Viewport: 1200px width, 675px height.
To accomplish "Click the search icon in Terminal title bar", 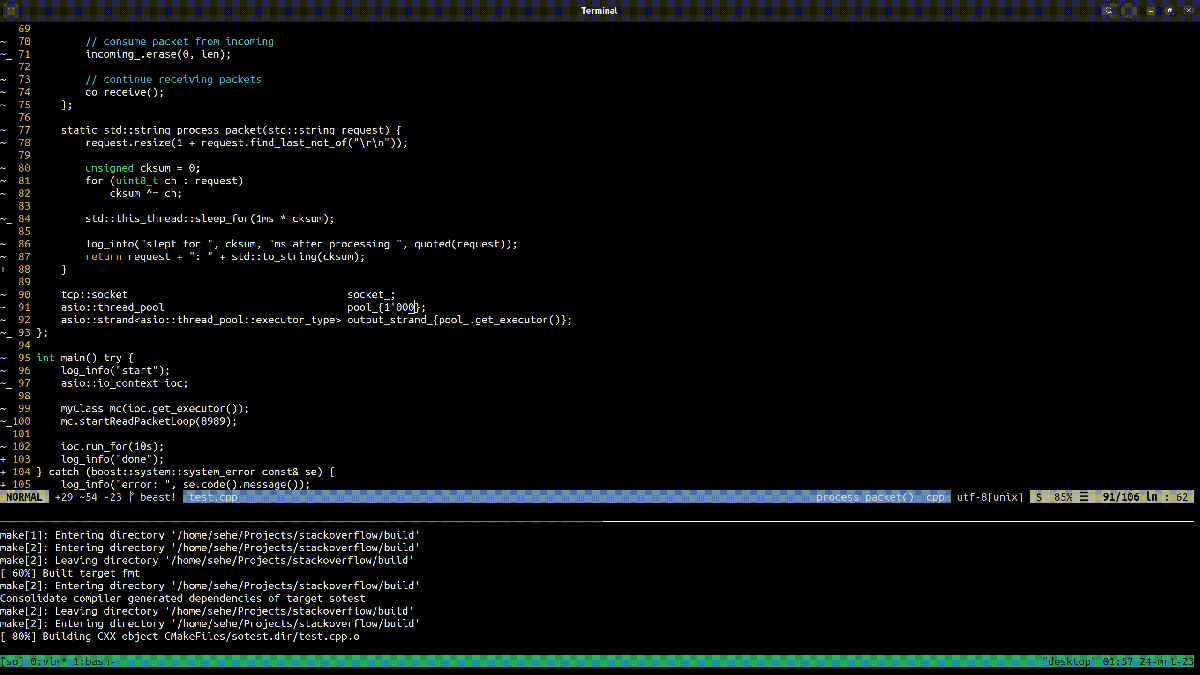I will pyautogui.click(x=1109, y=10).
